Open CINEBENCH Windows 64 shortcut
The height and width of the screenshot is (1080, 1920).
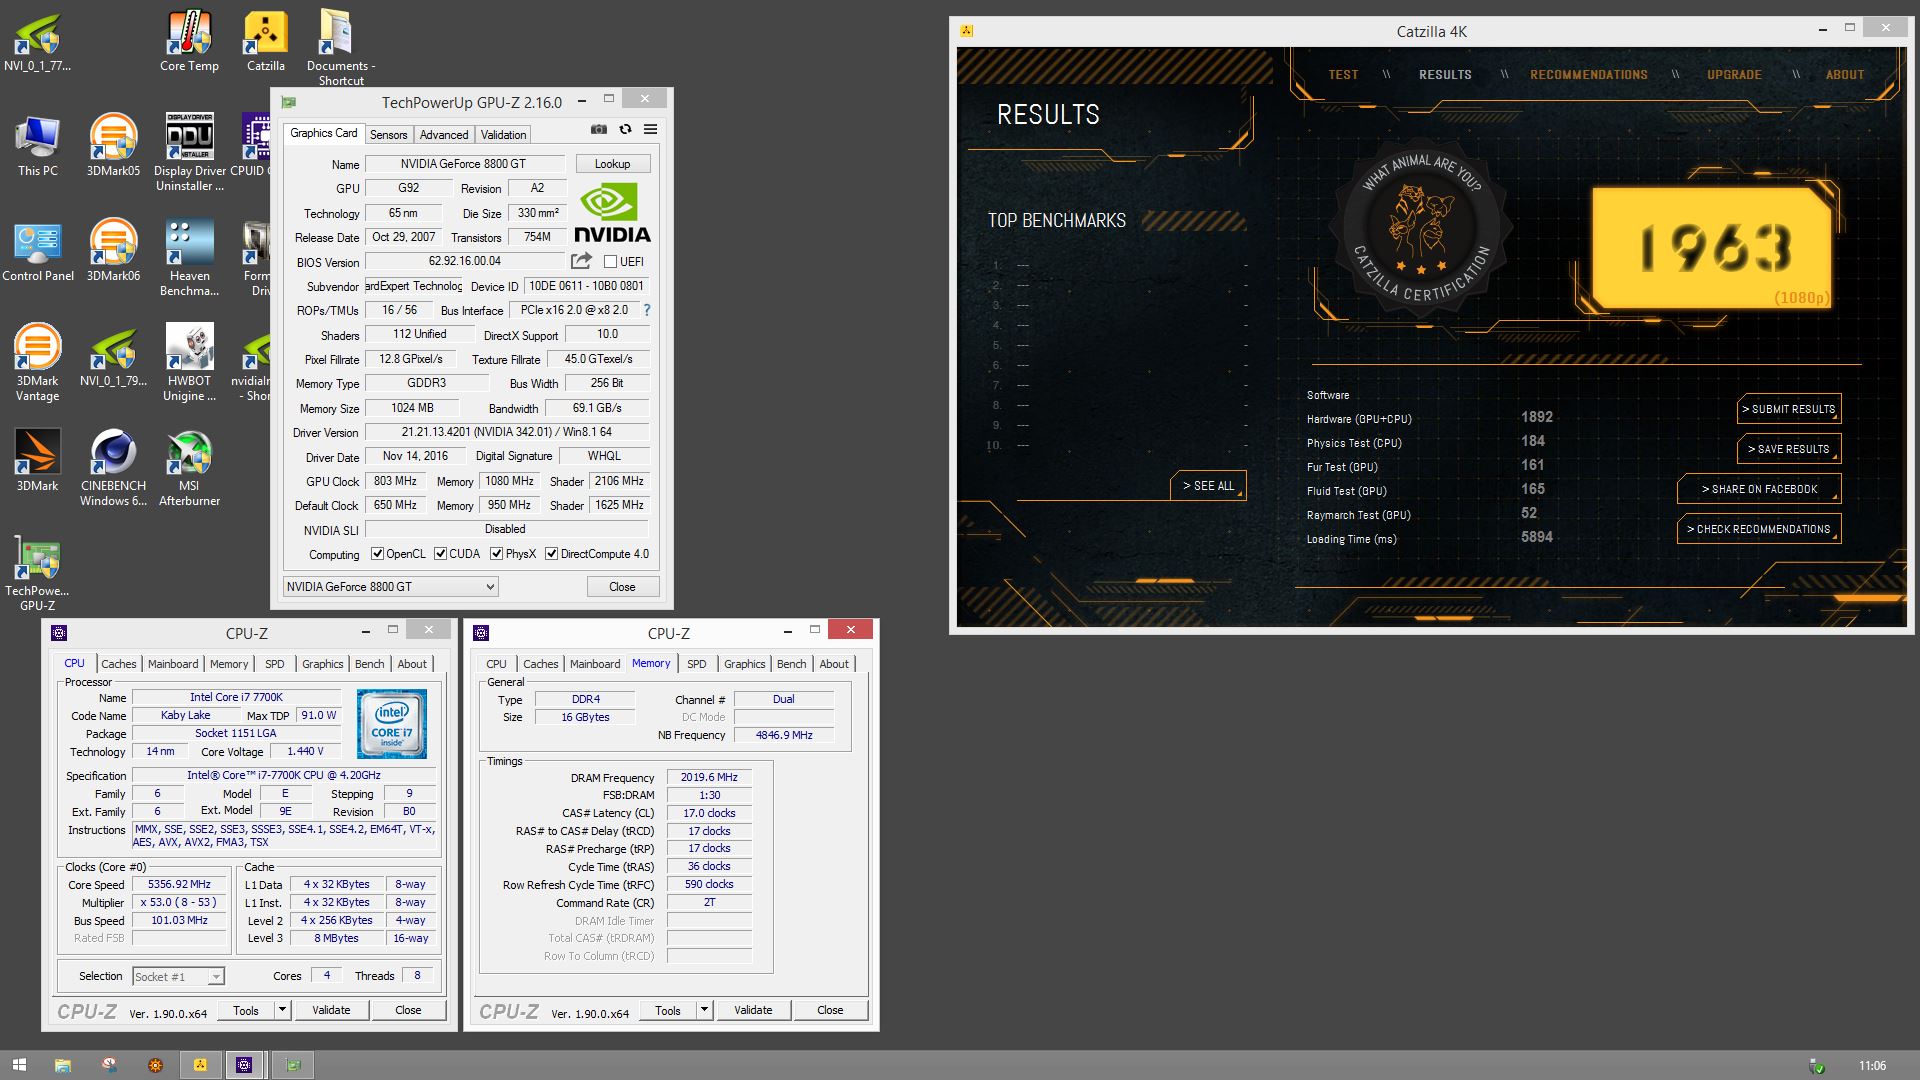click(113, 468)
